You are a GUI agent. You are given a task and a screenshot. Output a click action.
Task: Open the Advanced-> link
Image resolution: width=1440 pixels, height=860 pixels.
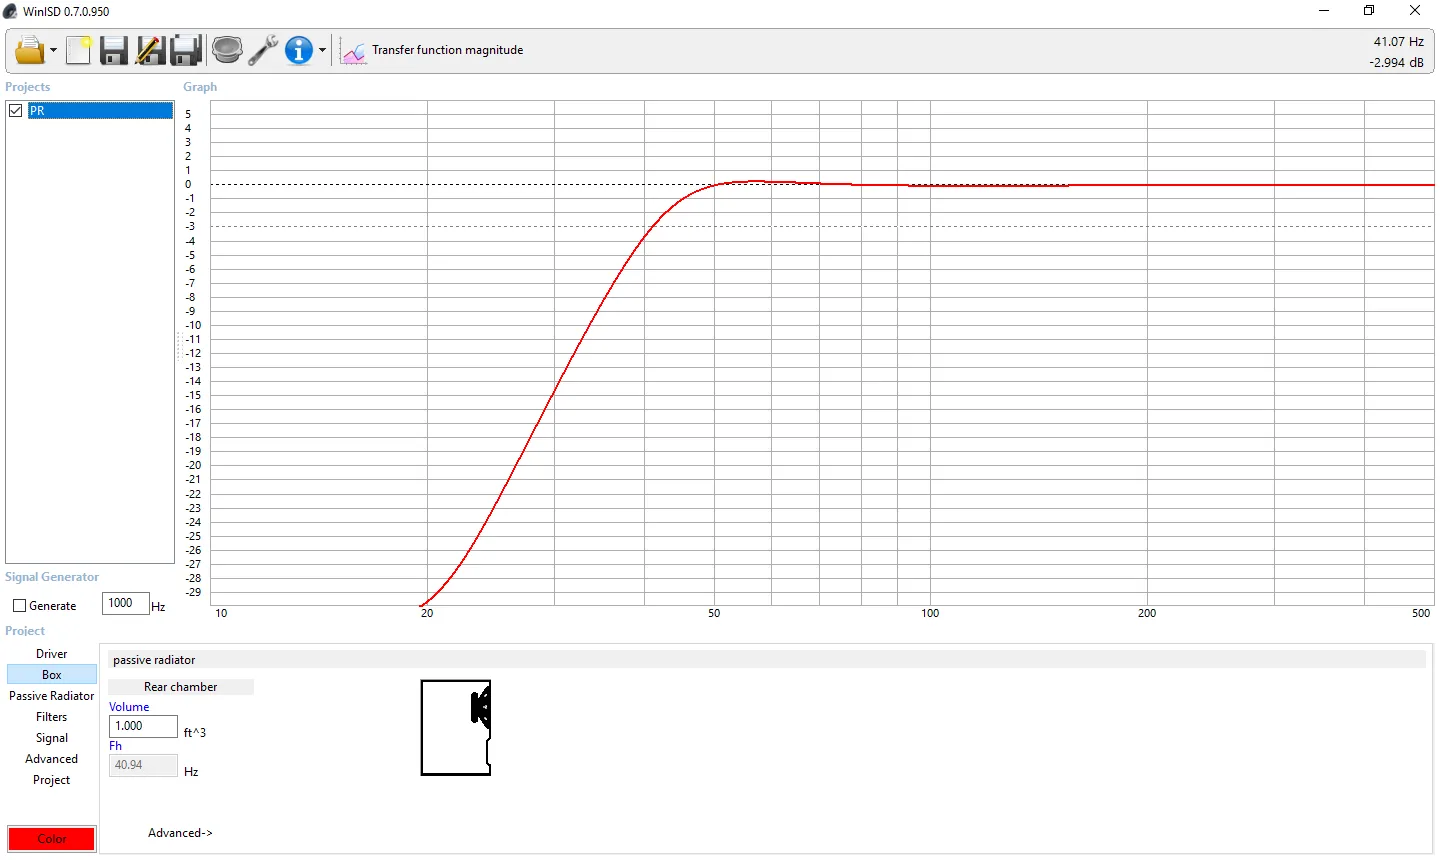(180, 833)
